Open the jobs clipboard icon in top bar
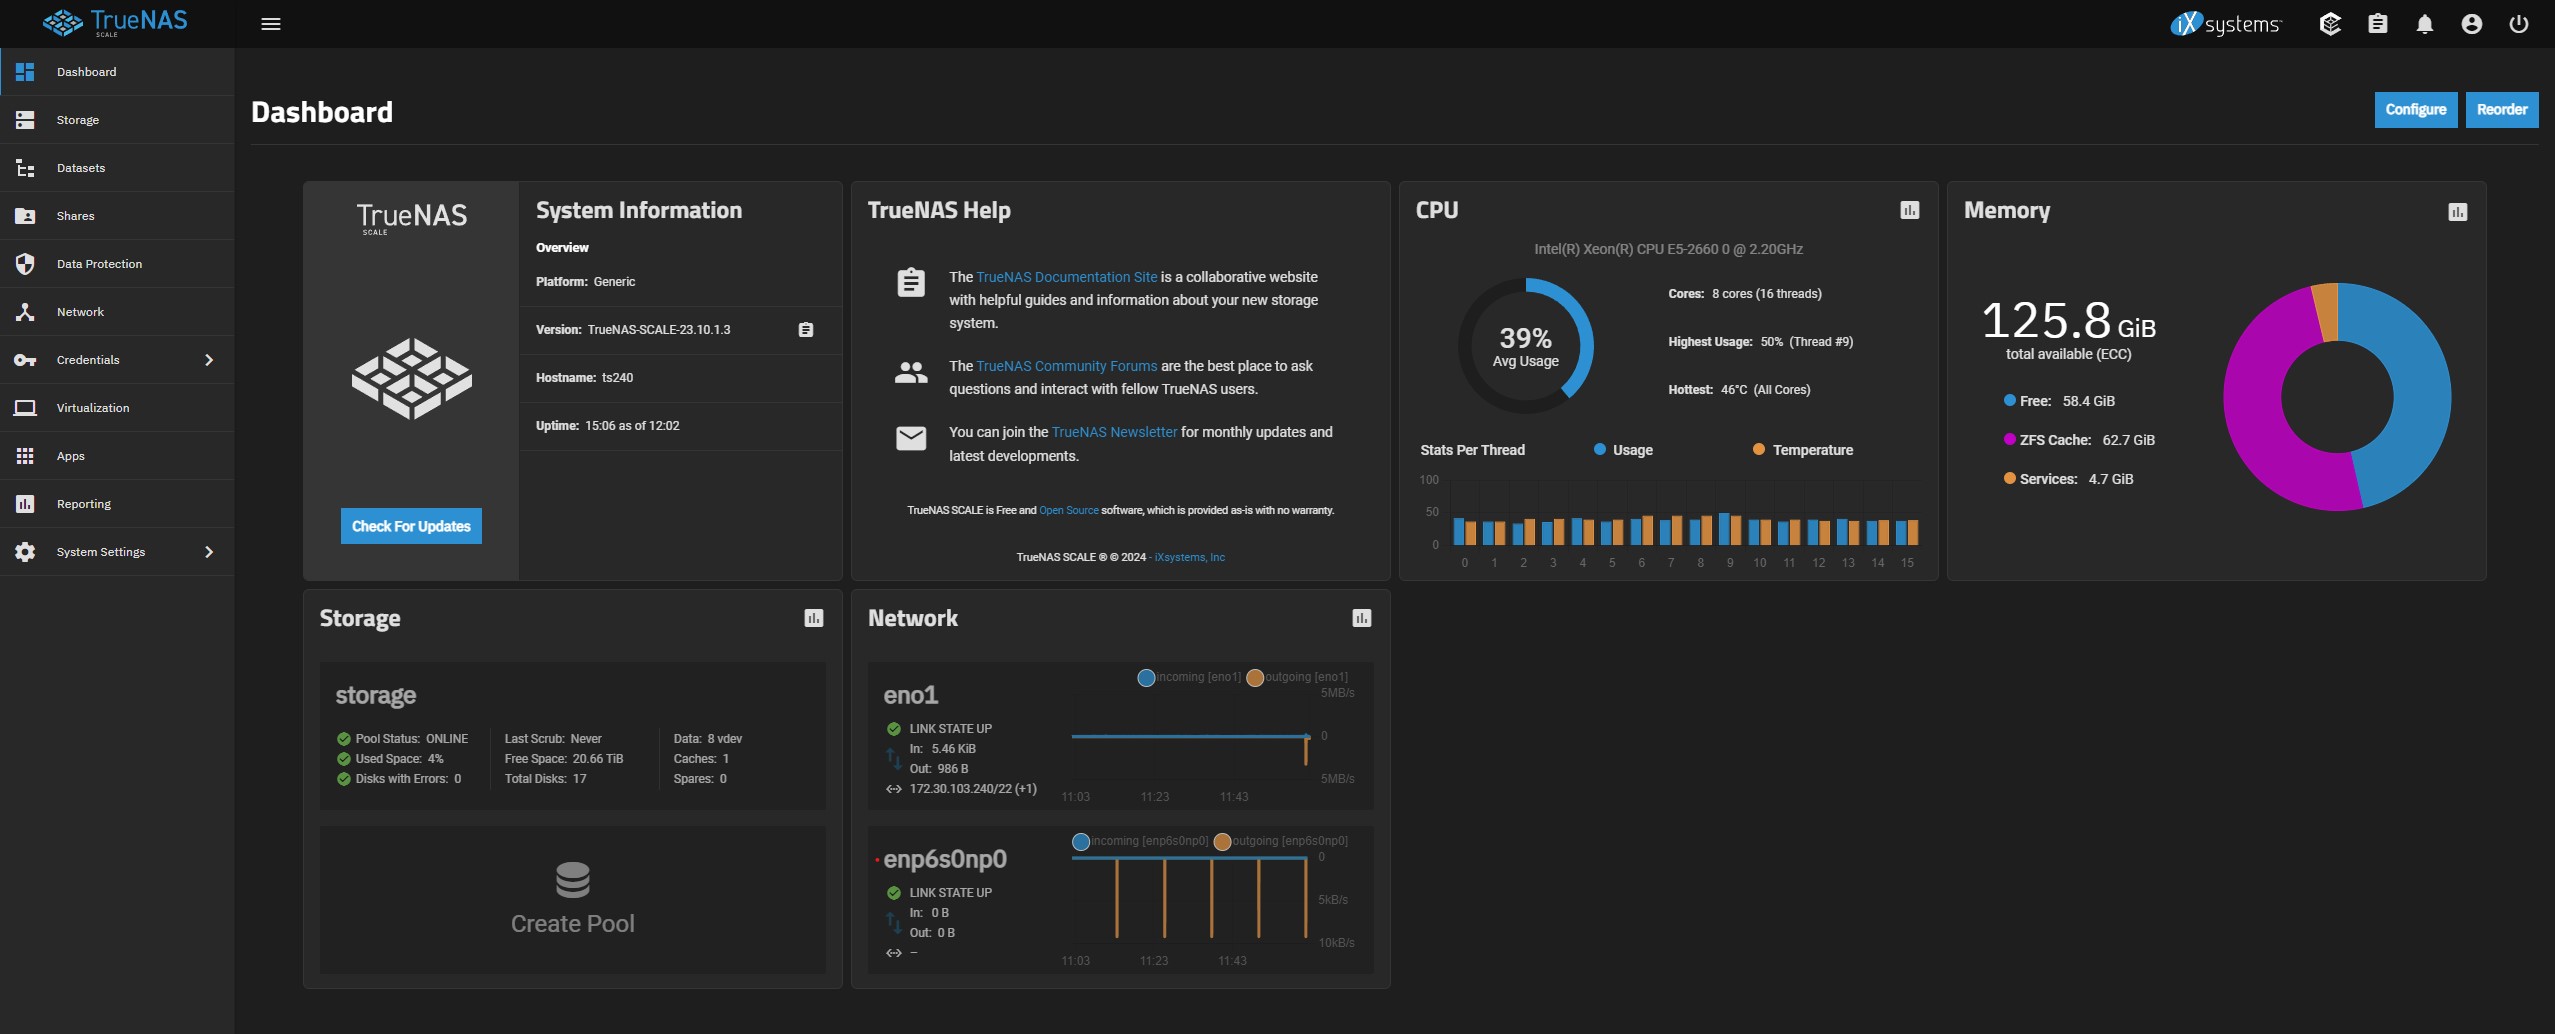Viewport: 2555px width, 1034px height. [2378, 24]
